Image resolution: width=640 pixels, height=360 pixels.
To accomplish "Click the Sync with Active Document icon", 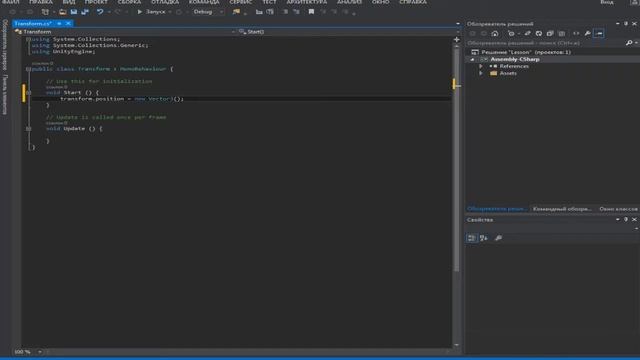I will (x=527, y=33).
